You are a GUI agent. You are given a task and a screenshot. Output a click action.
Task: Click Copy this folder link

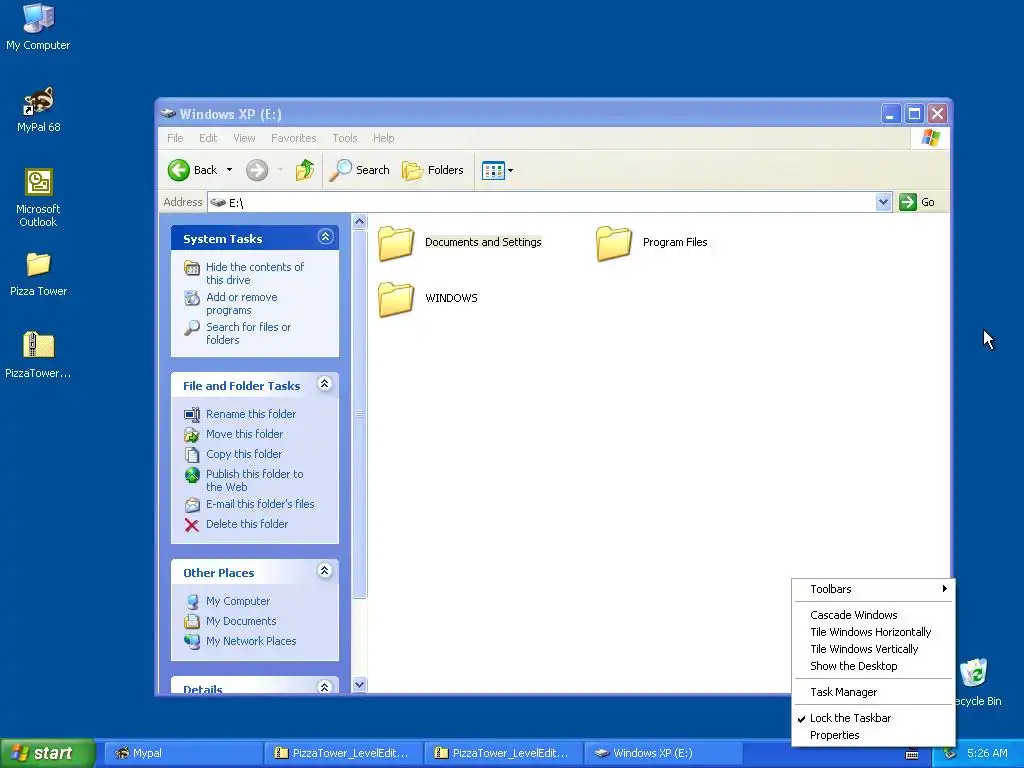click(244, 455)
